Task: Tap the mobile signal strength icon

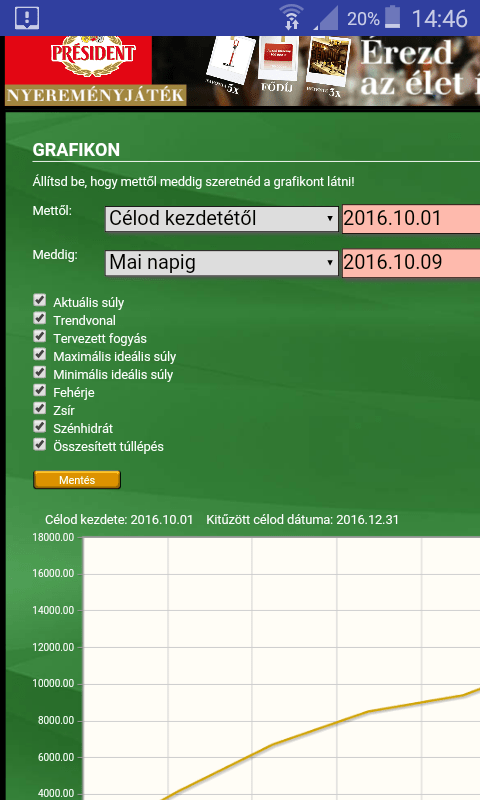Action: point(326,19)
